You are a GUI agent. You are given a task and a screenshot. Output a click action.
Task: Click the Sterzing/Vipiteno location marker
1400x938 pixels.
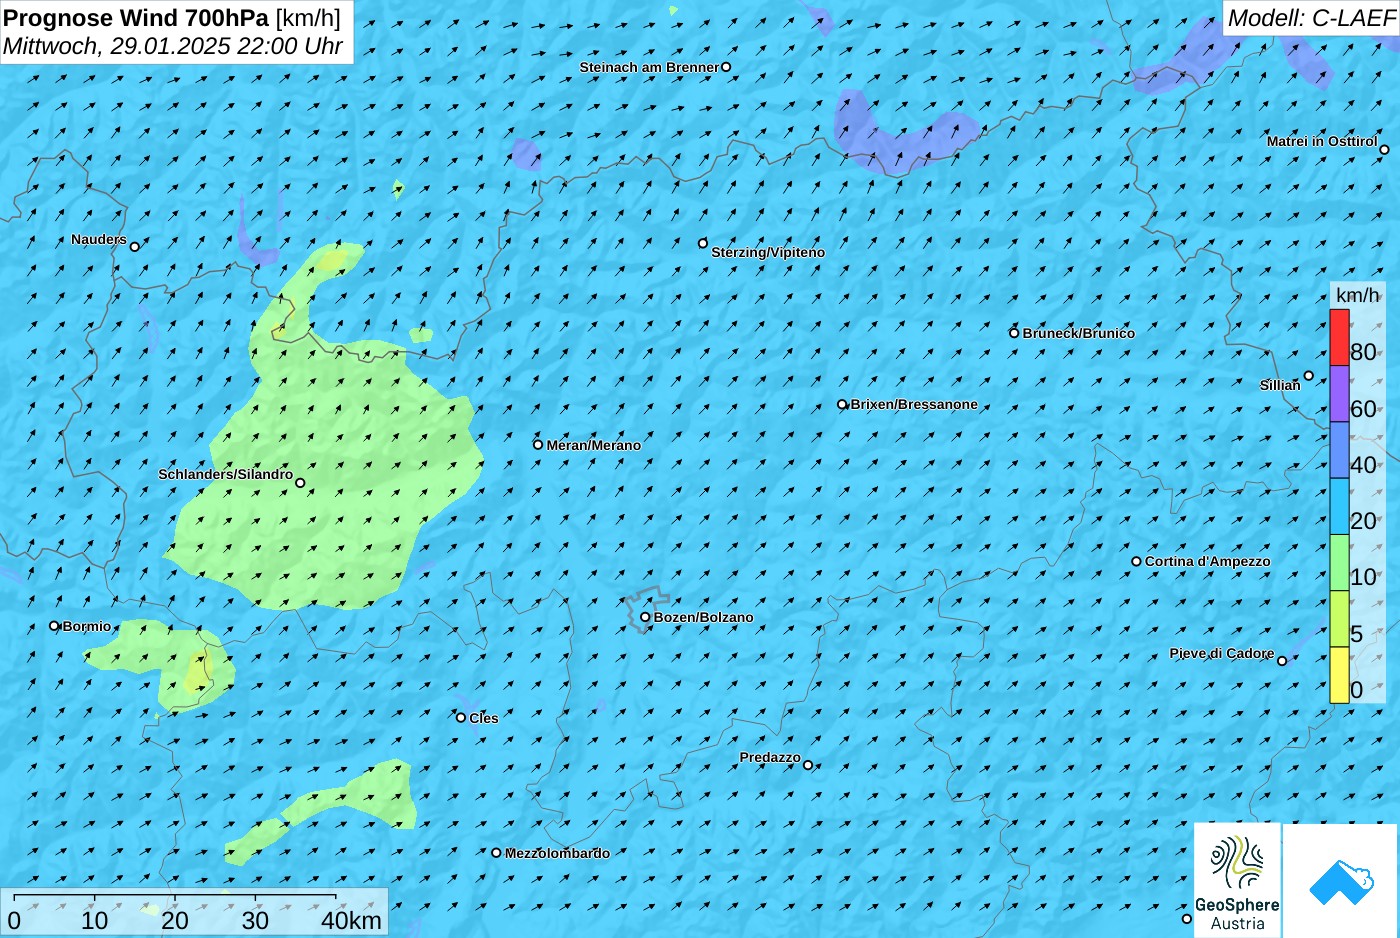click(x=702, y=243)
